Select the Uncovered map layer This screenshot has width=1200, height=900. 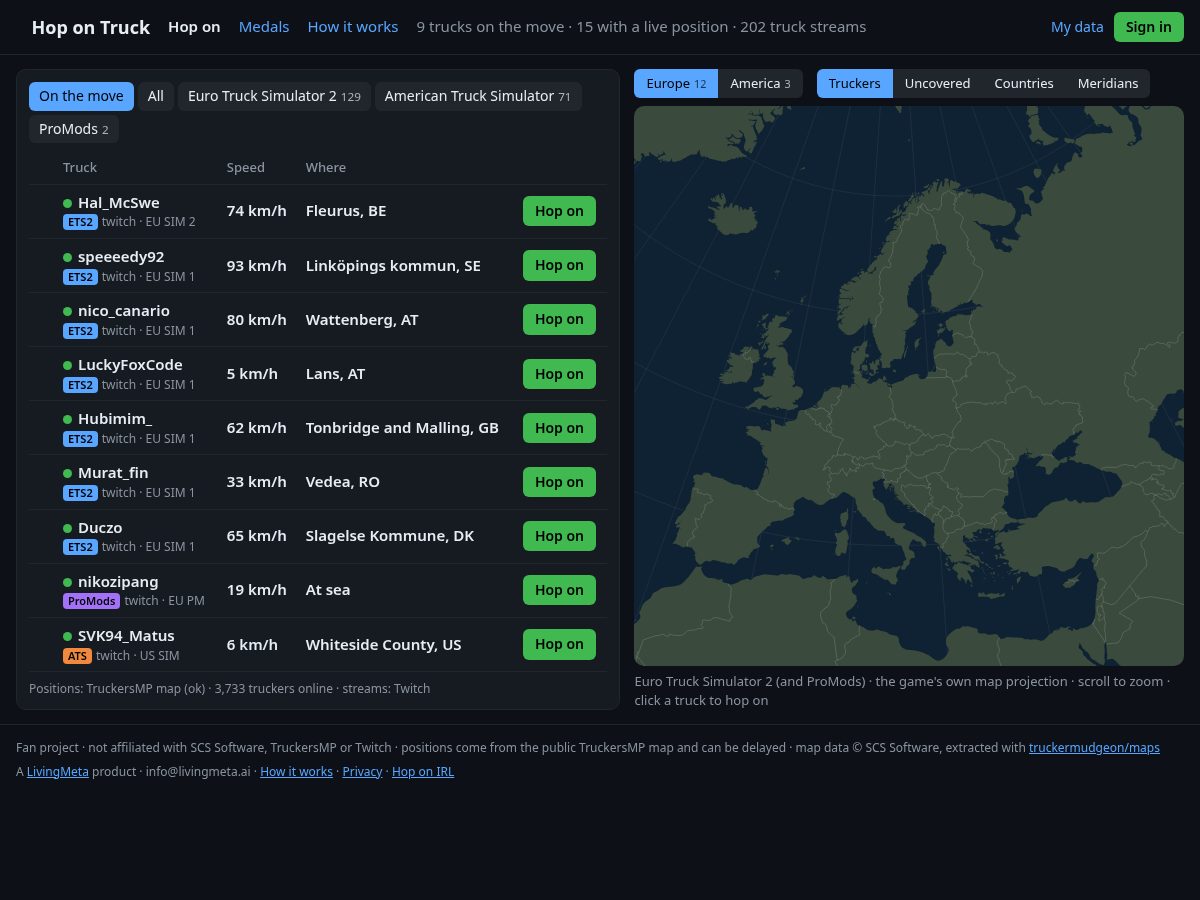[937, 83]
